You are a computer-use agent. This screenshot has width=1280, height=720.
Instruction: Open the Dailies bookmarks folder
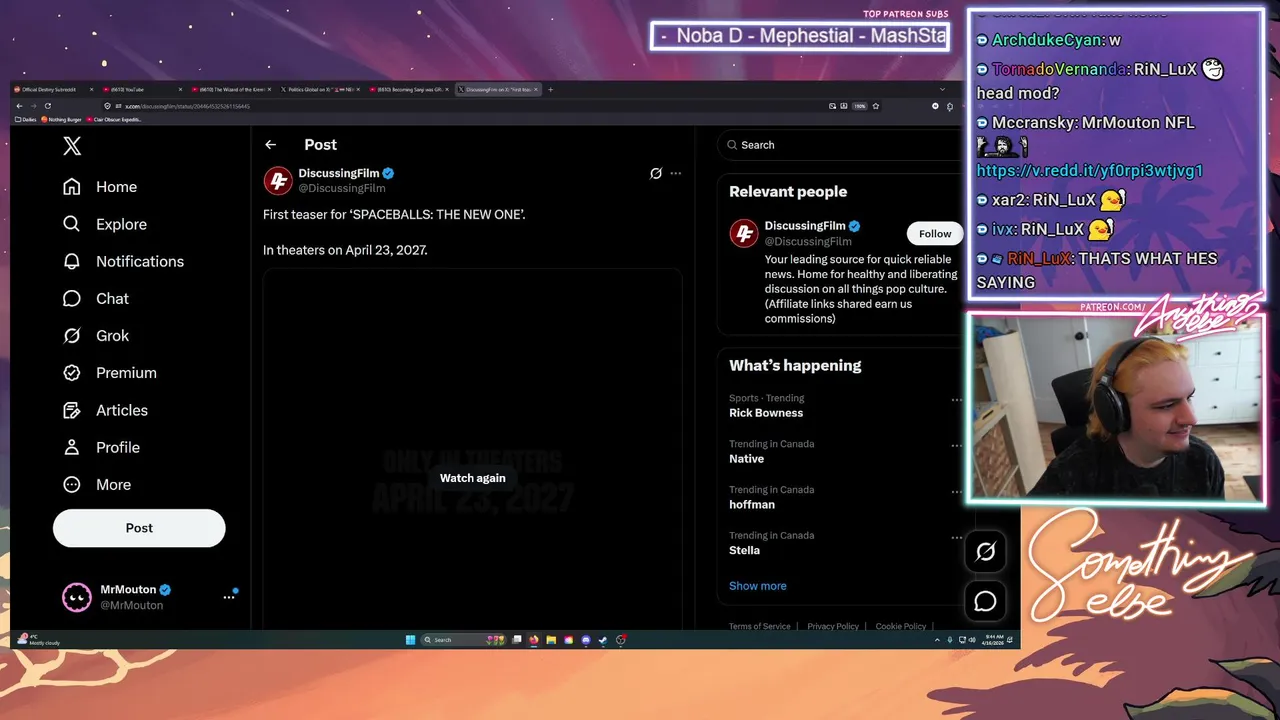[26, 120]
